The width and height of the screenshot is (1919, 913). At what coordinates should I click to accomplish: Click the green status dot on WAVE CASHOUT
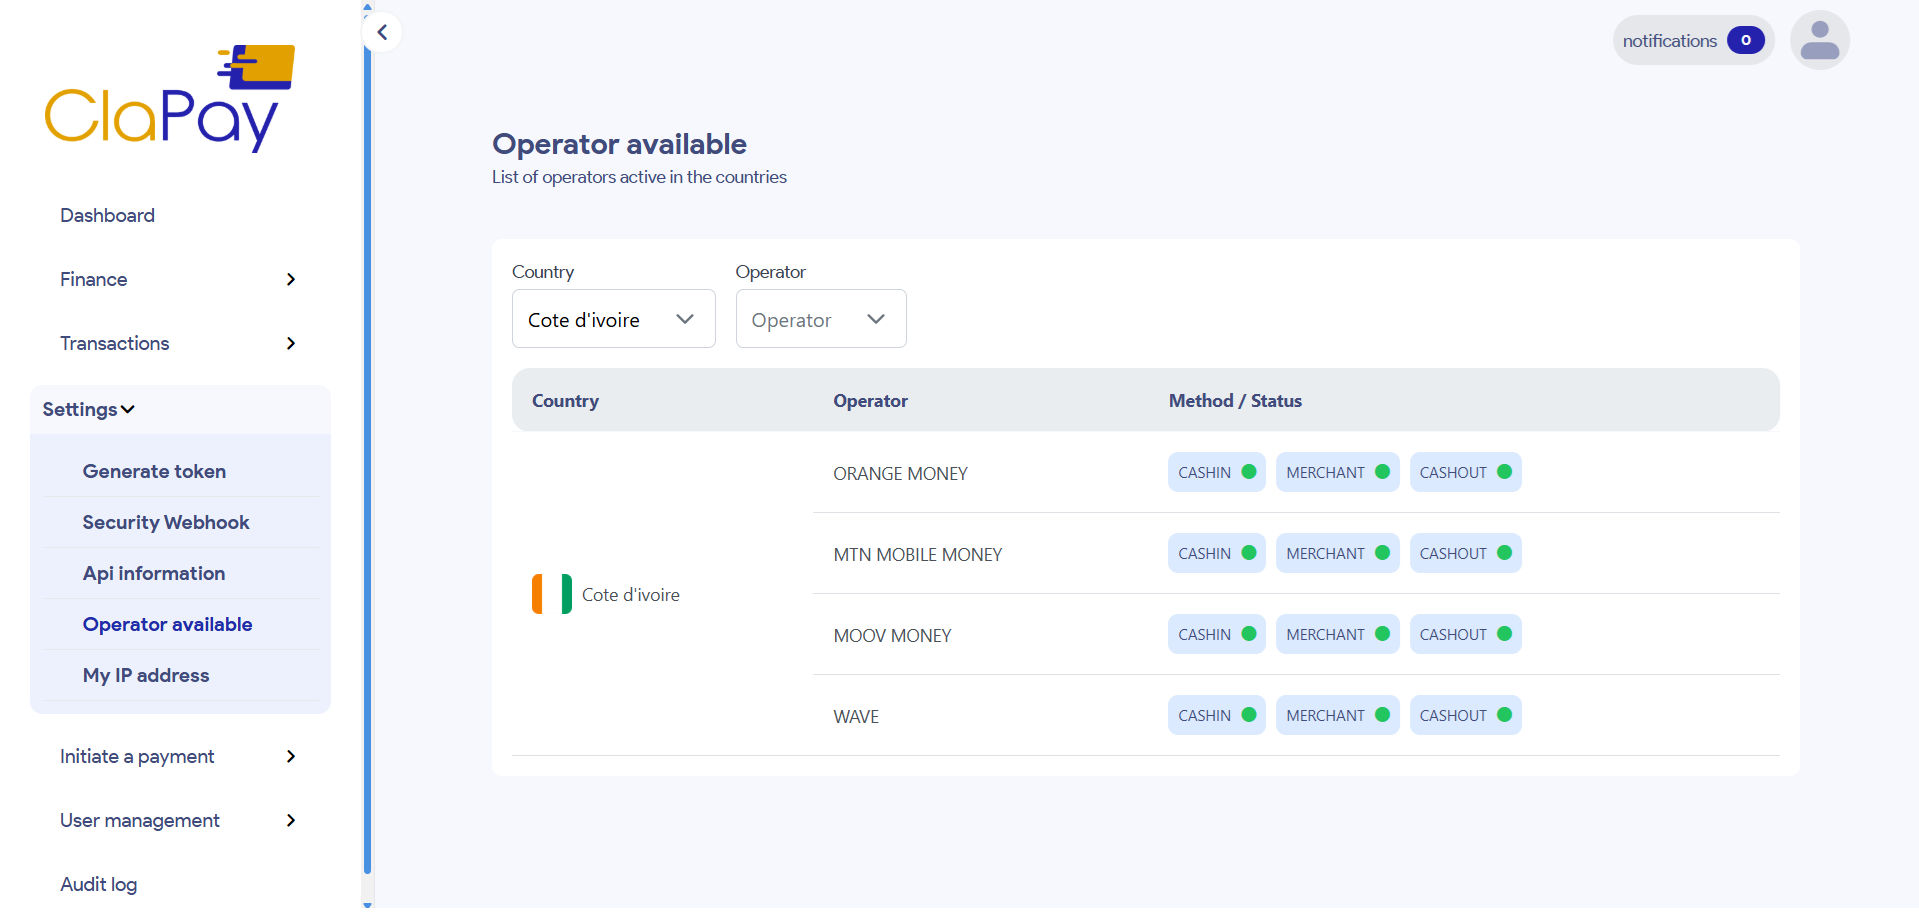[1504, 714]
